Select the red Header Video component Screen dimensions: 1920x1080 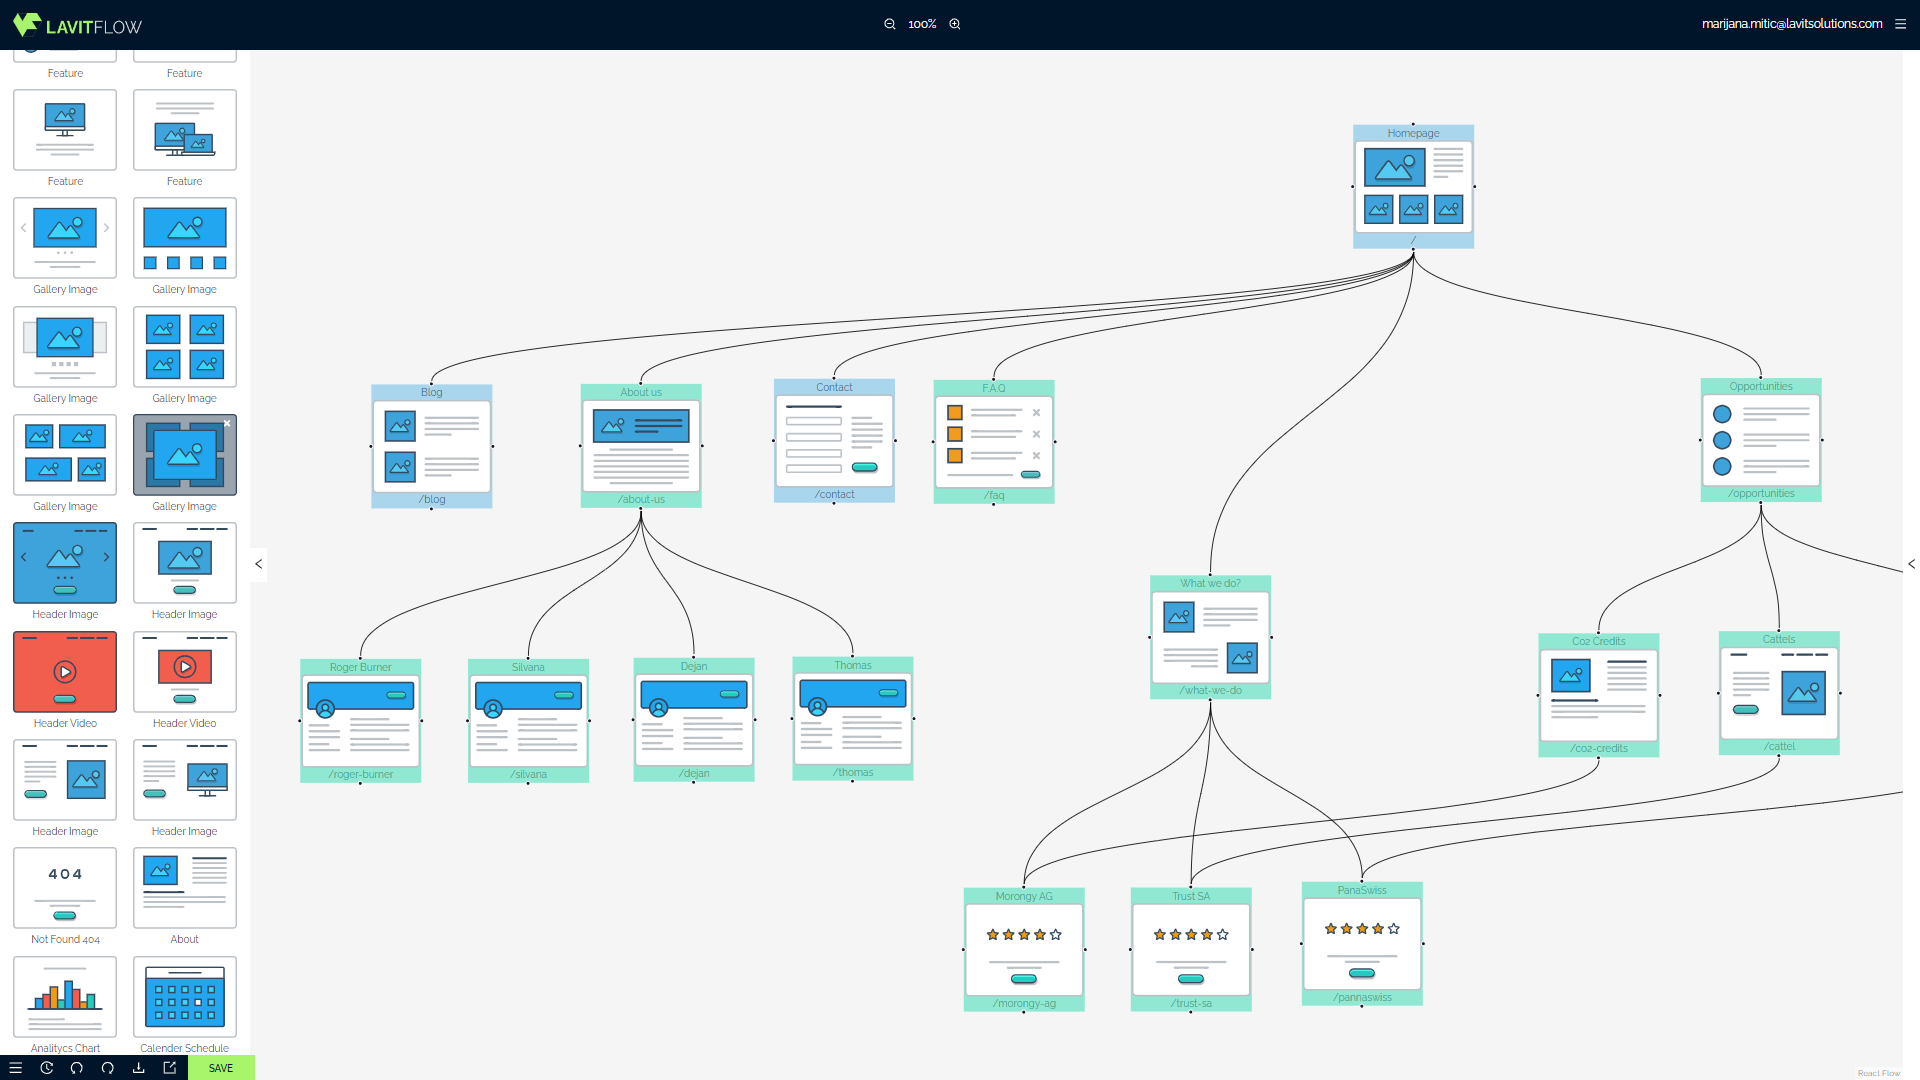(65, 672)
